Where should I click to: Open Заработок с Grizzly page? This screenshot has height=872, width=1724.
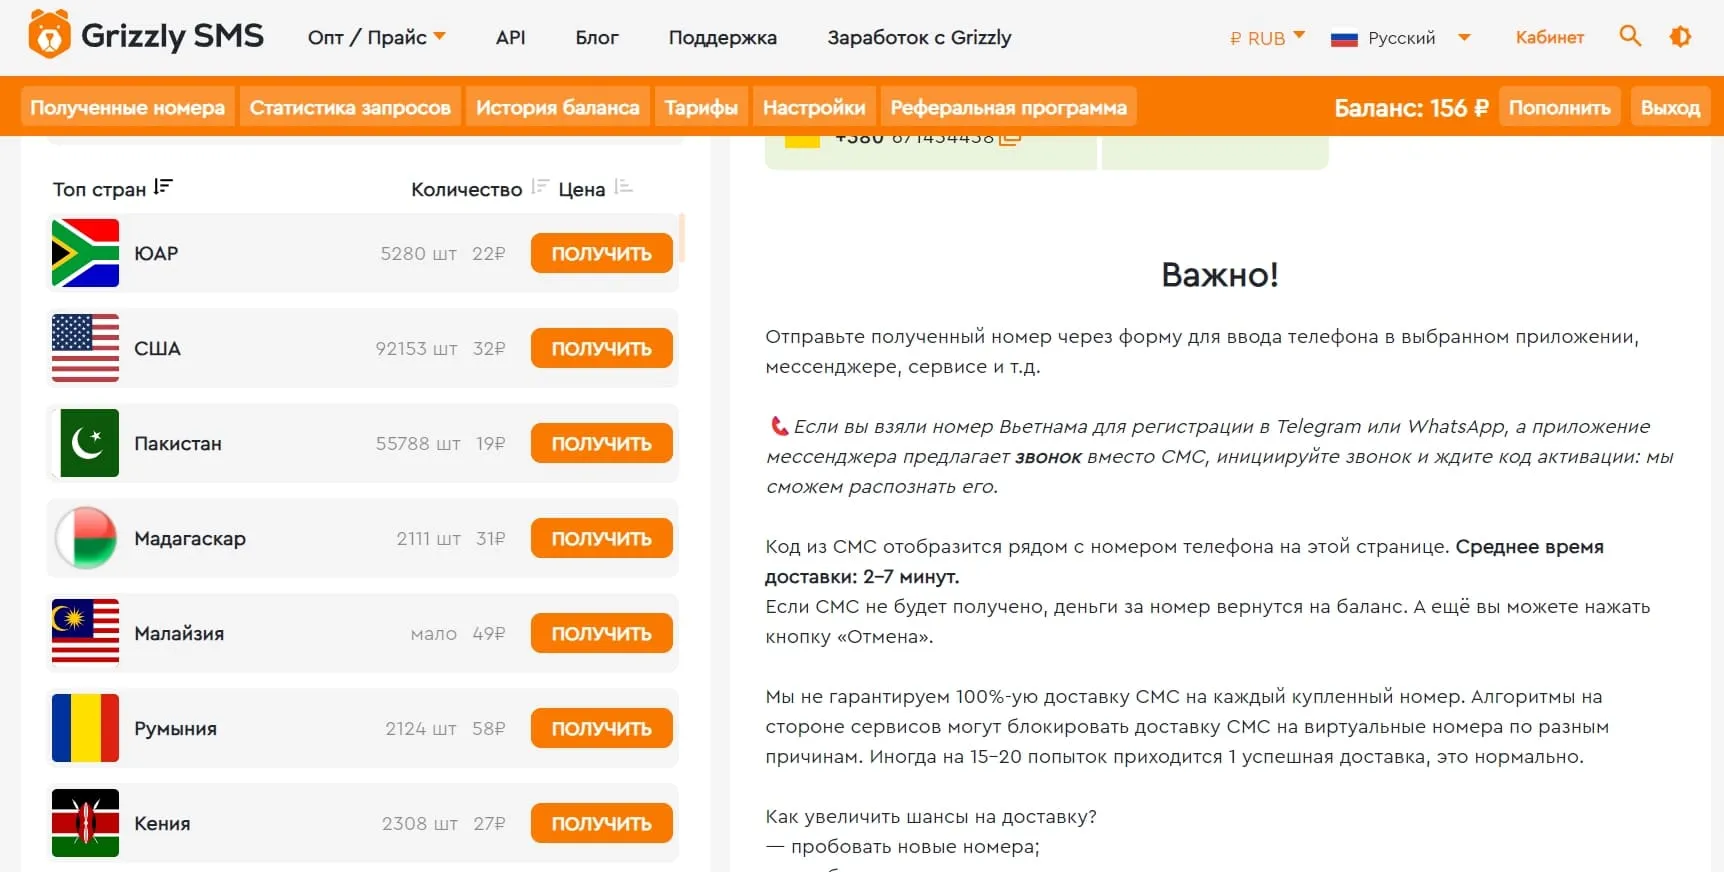pos(919,38)
